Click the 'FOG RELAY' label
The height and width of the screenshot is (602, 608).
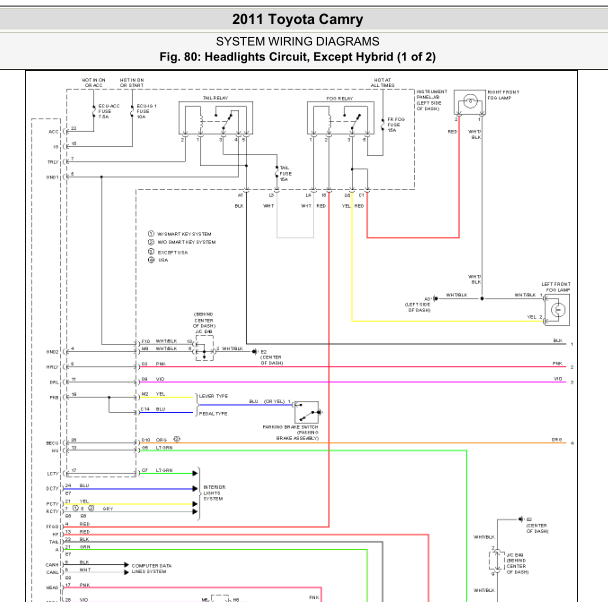click(x=340, y=98)
